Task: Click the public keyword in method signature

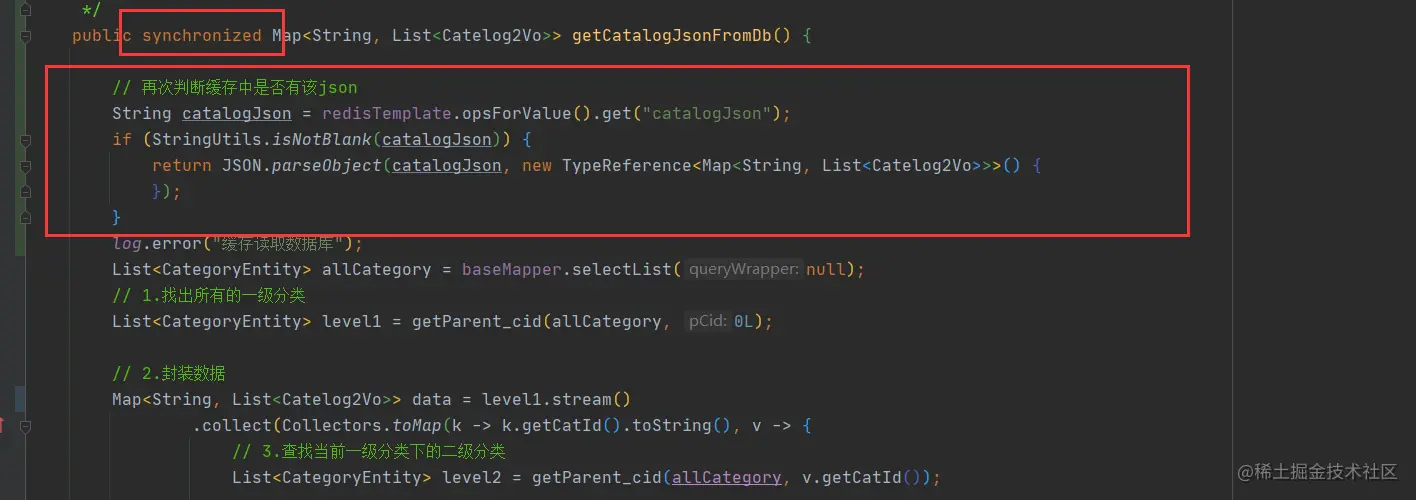Action: (x=102, y=36)
